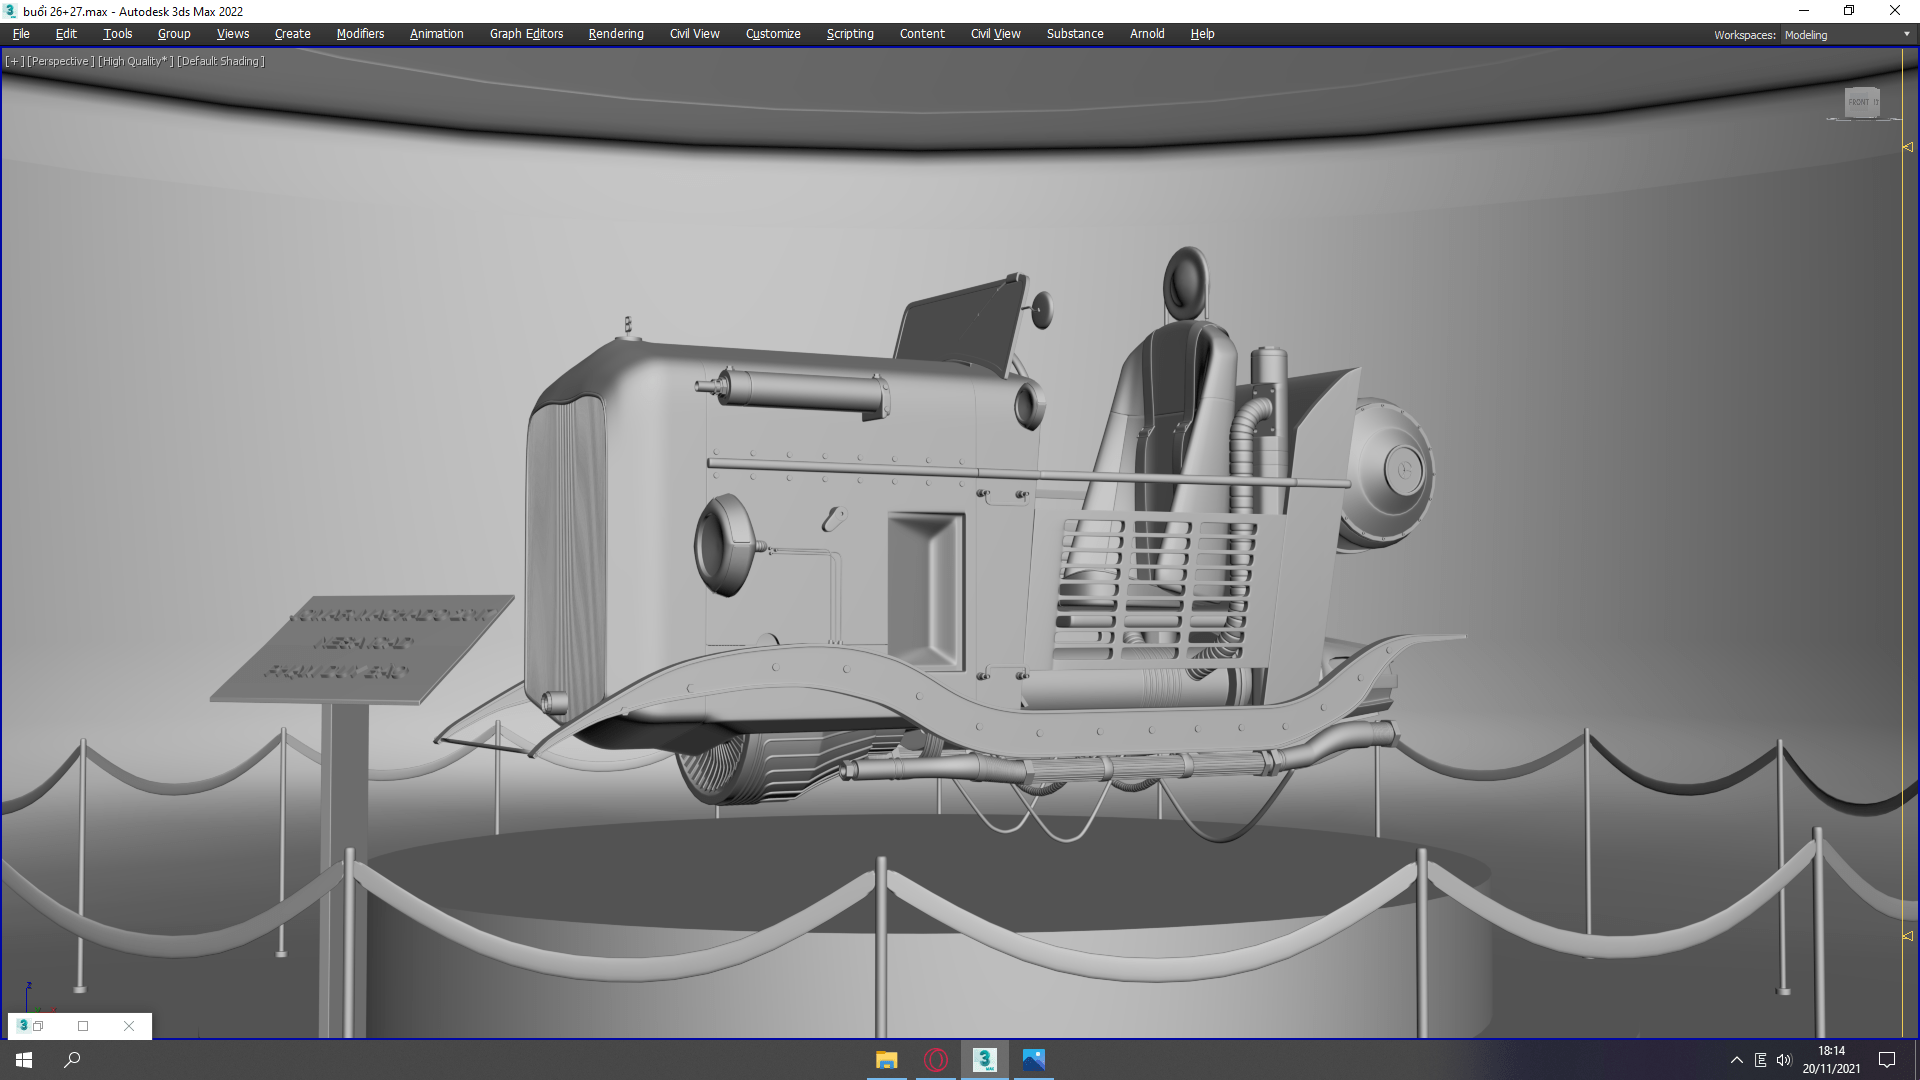Click the ViewCube Front face
1920x1080 pixels.
pyautogui.click(x=1860, y=102)
